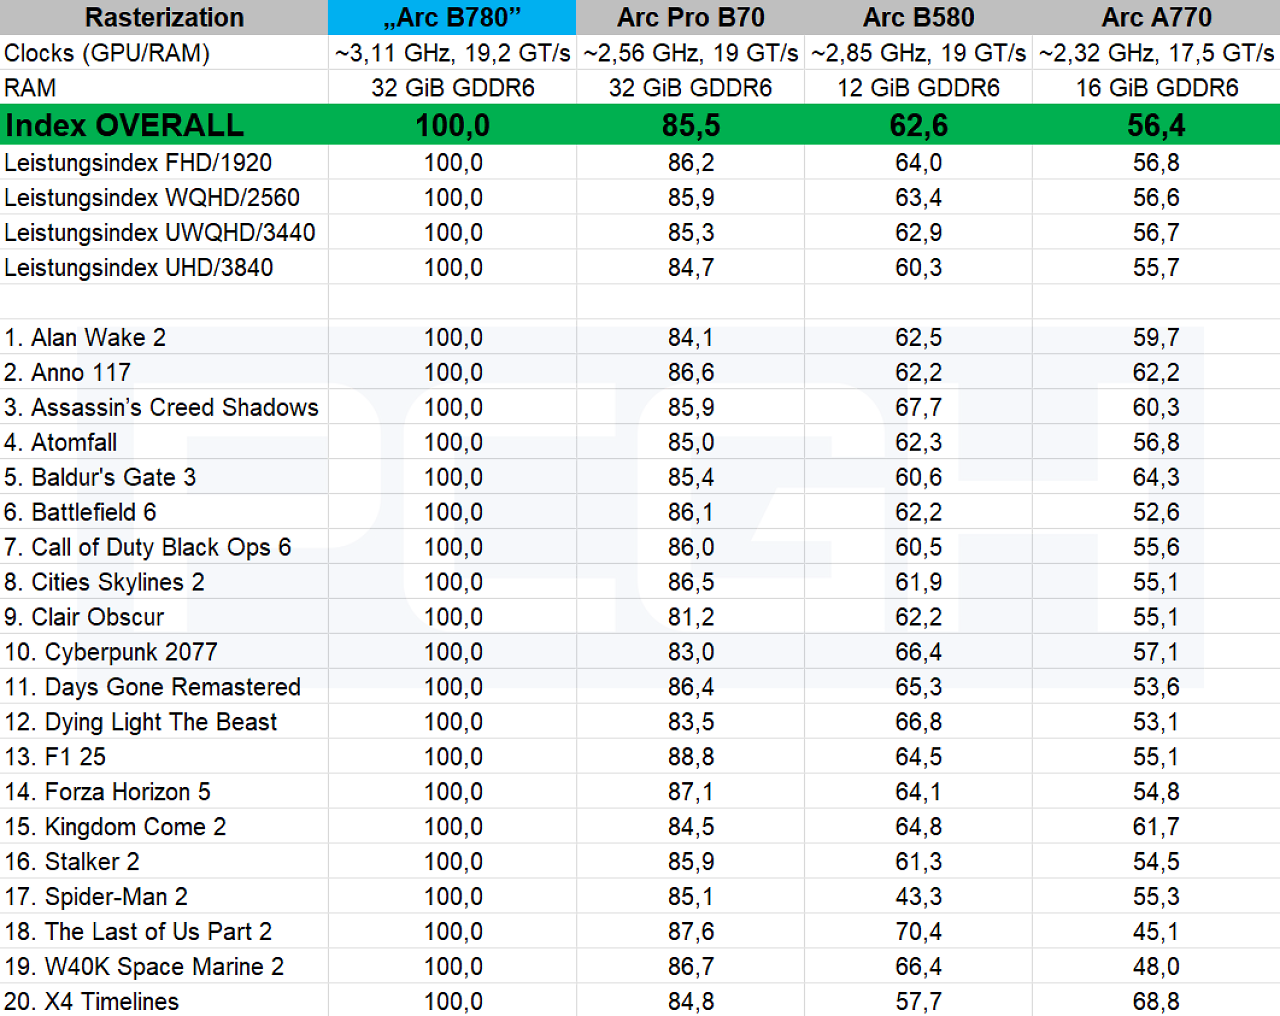Click the FHD value "86,2"

tap(690, 163)
